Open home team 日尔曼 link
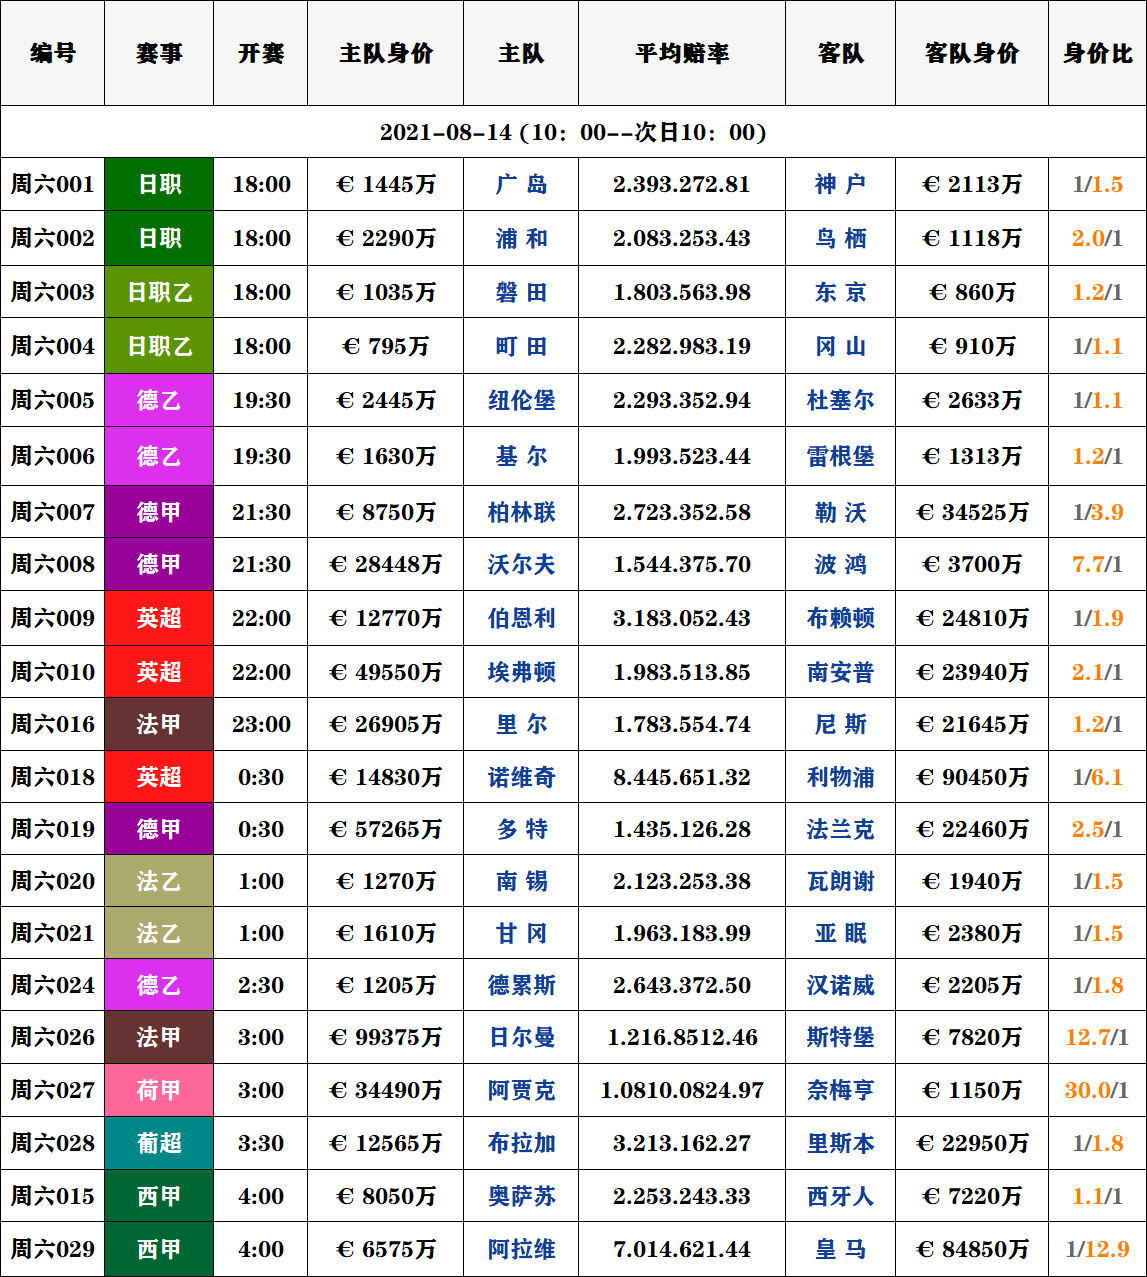1147x1277 pixels. pyautogui.click(x=521, y=1037)
